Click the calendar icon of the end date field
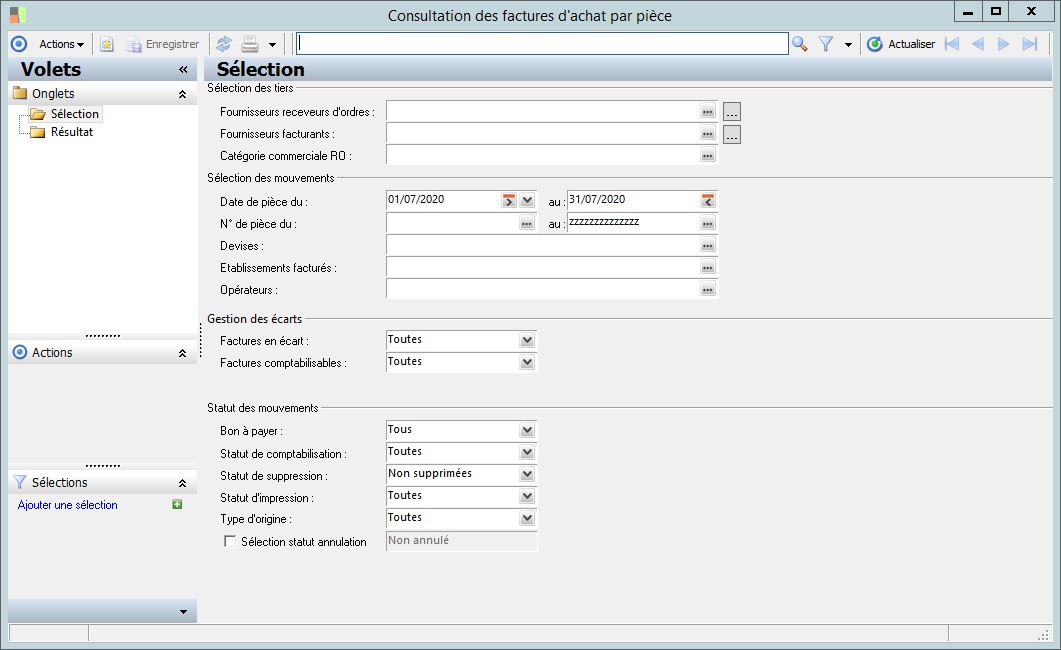The height and width of the screenshot is (650, 1061). coord(708,200)
